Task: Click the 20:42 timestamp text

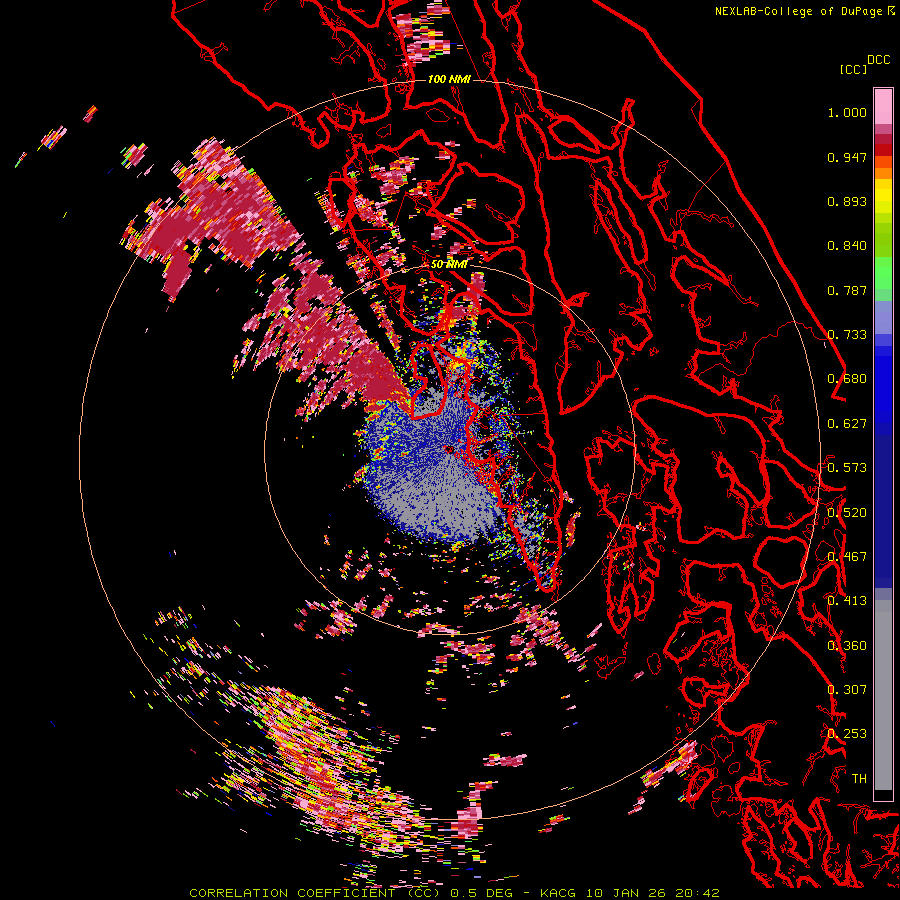Action: (x=697, y=893)
